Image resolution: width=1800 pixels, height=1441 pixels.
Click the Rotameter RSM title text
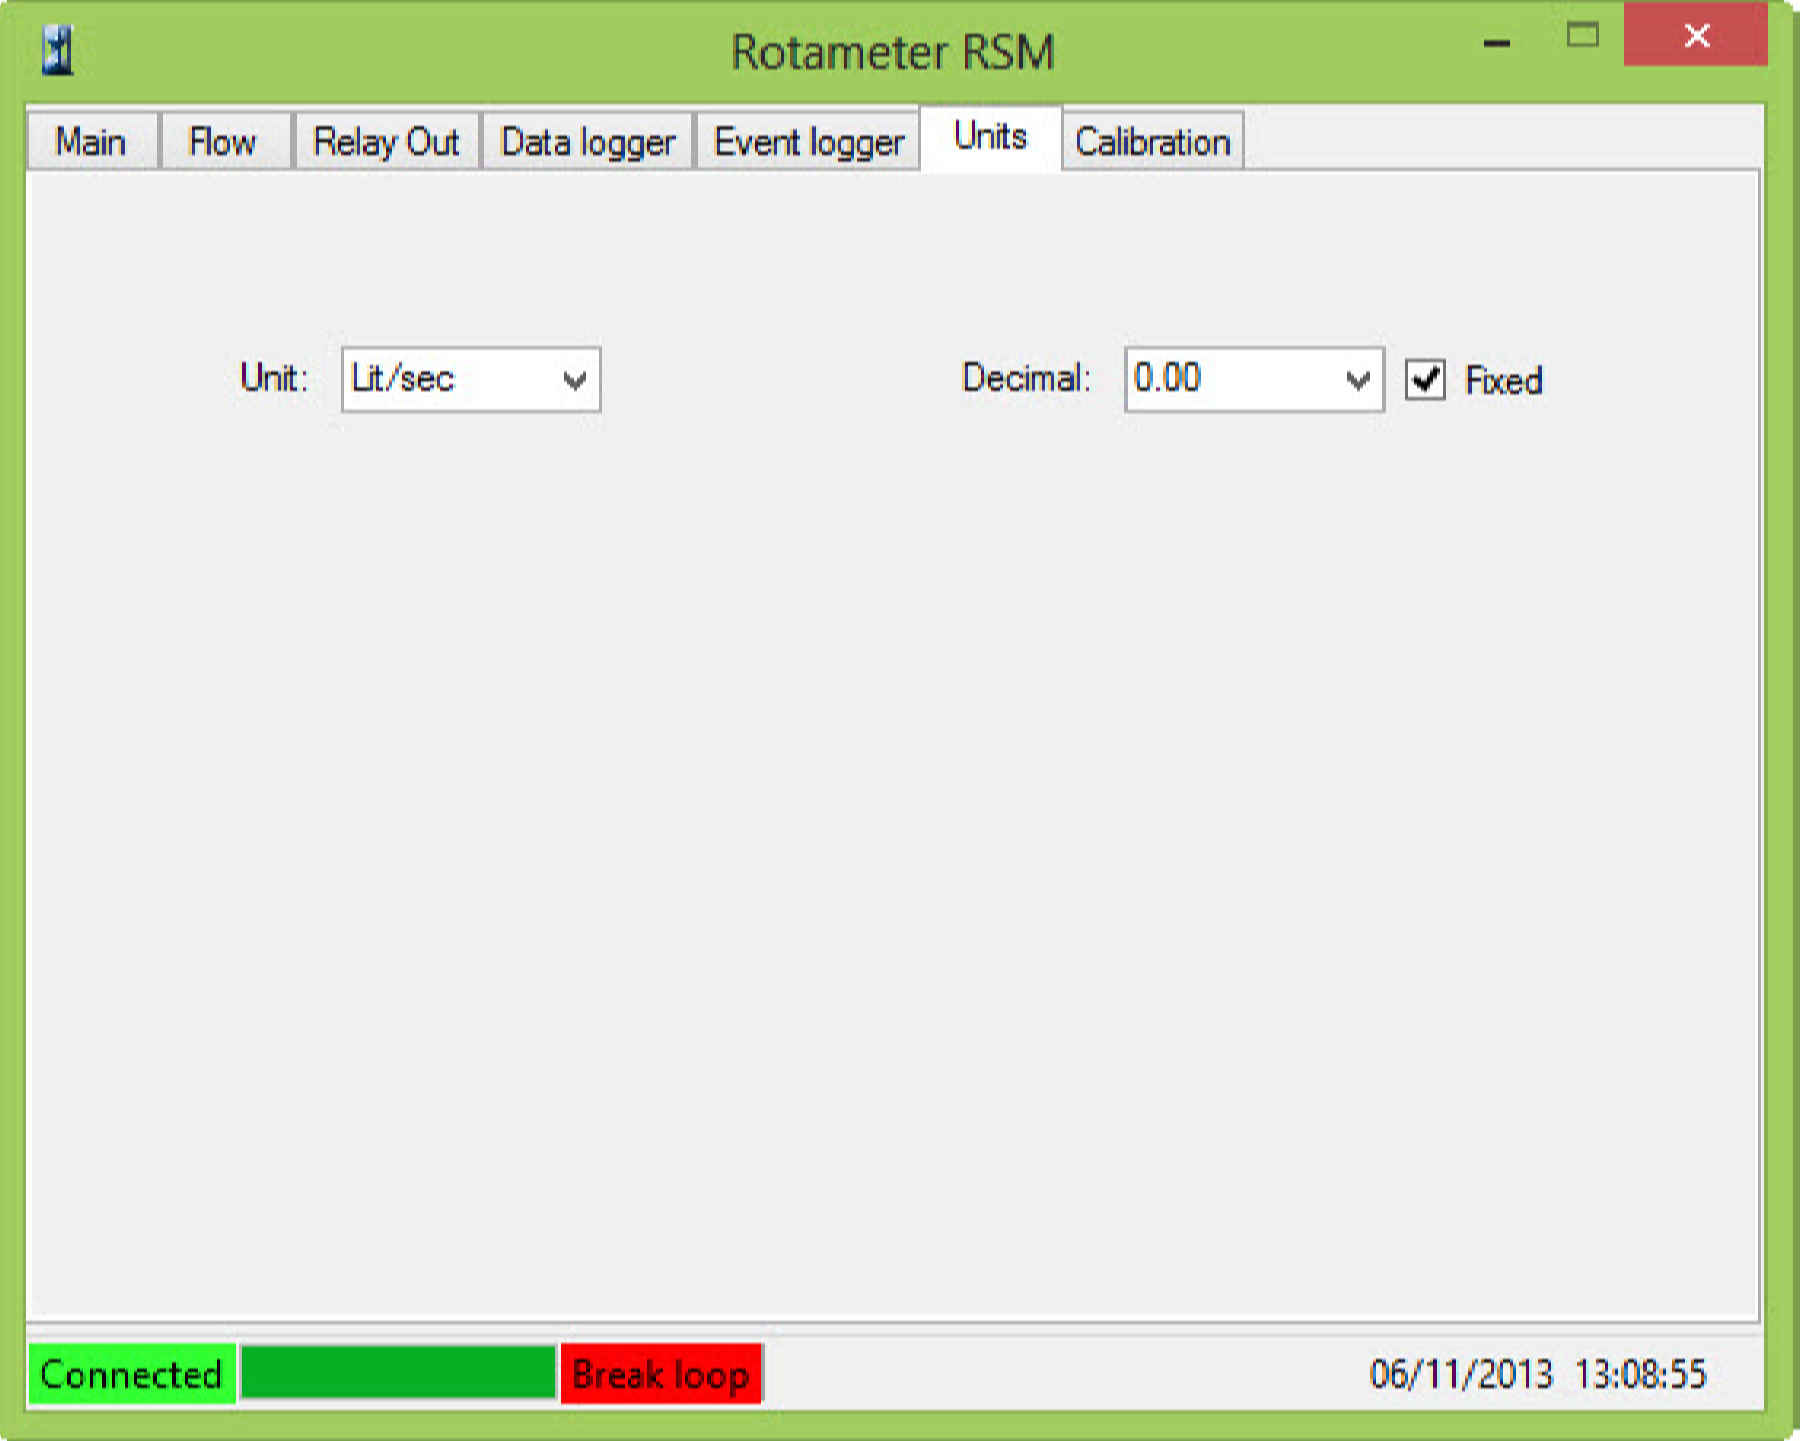pos(892,52)
